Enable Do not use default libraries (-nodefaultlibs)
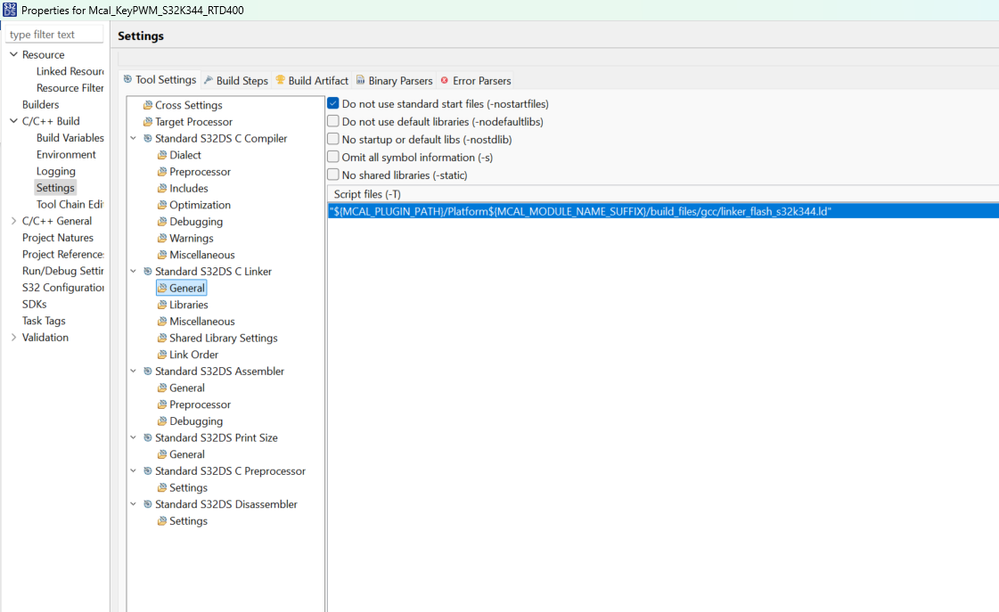The height and width of the screenshot is (612, 999). [333, 121]
